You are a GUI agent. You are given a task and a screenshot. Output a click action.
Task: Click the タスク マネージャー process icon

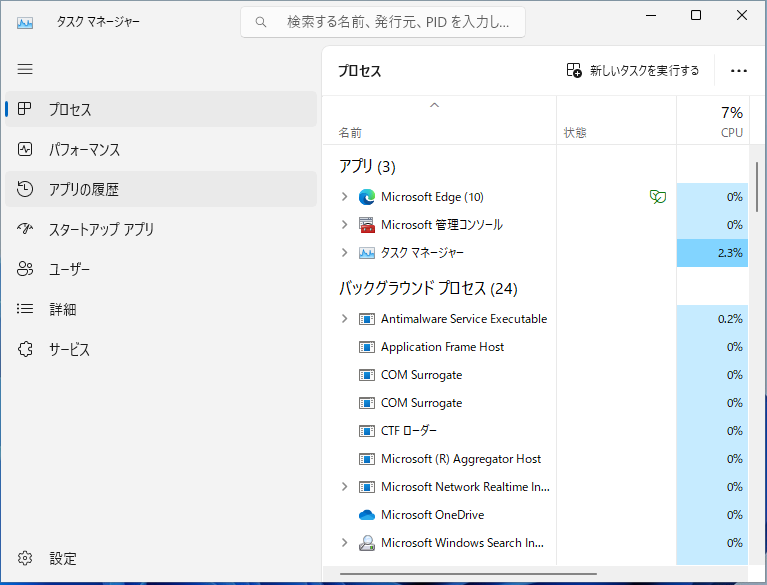point(366,253)
